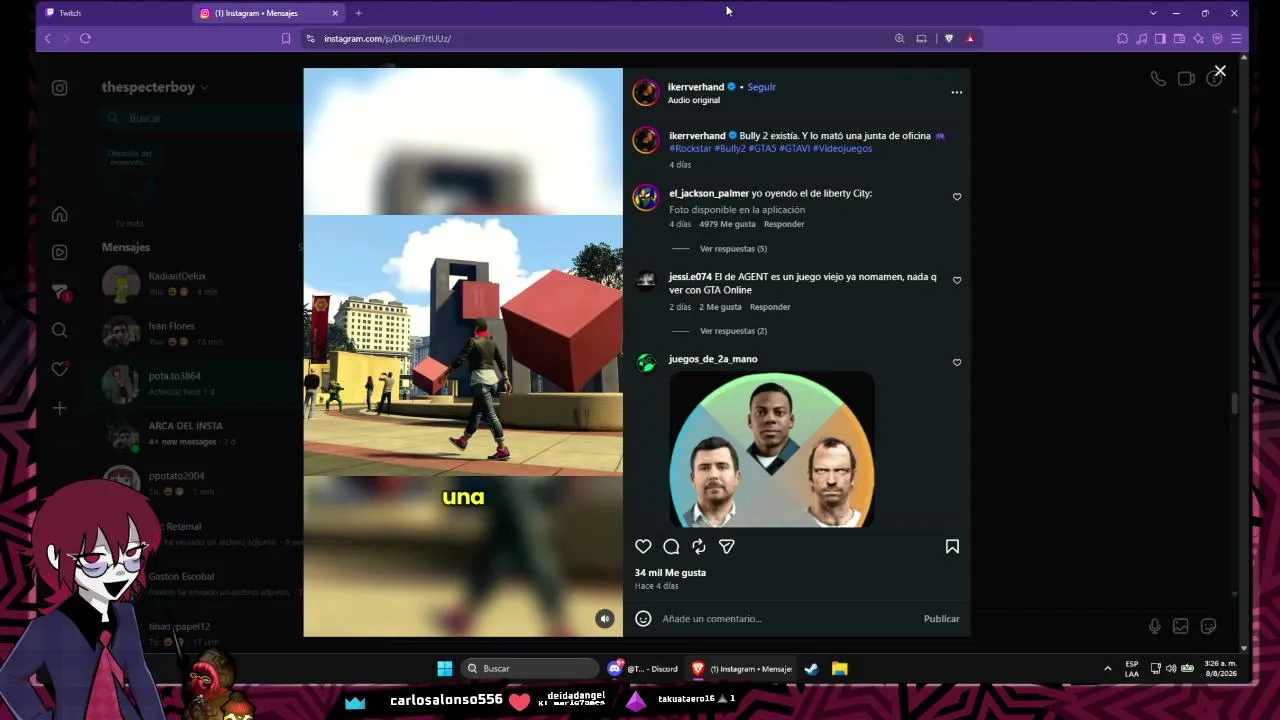
Task: Focus the Buscar field in Messages
Action: coord(200,118)
